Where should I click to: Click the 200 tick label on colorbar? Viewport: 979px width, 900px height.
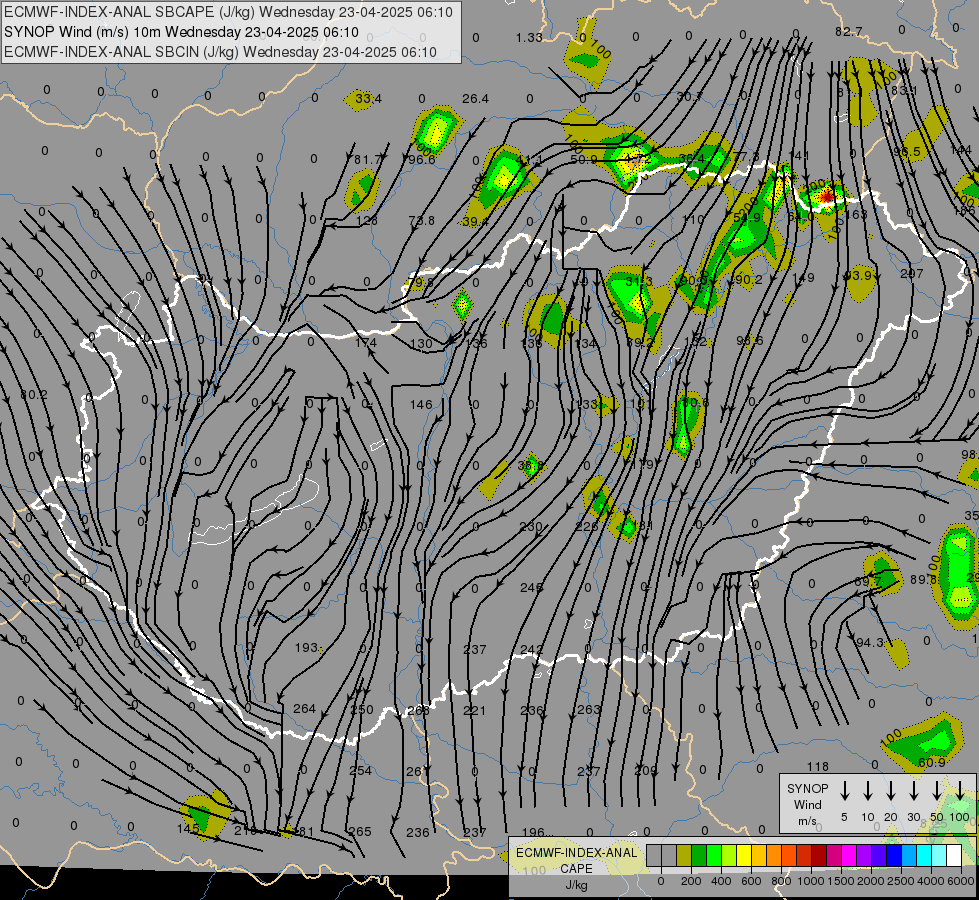pyautogui.click(x=691, y=881)
